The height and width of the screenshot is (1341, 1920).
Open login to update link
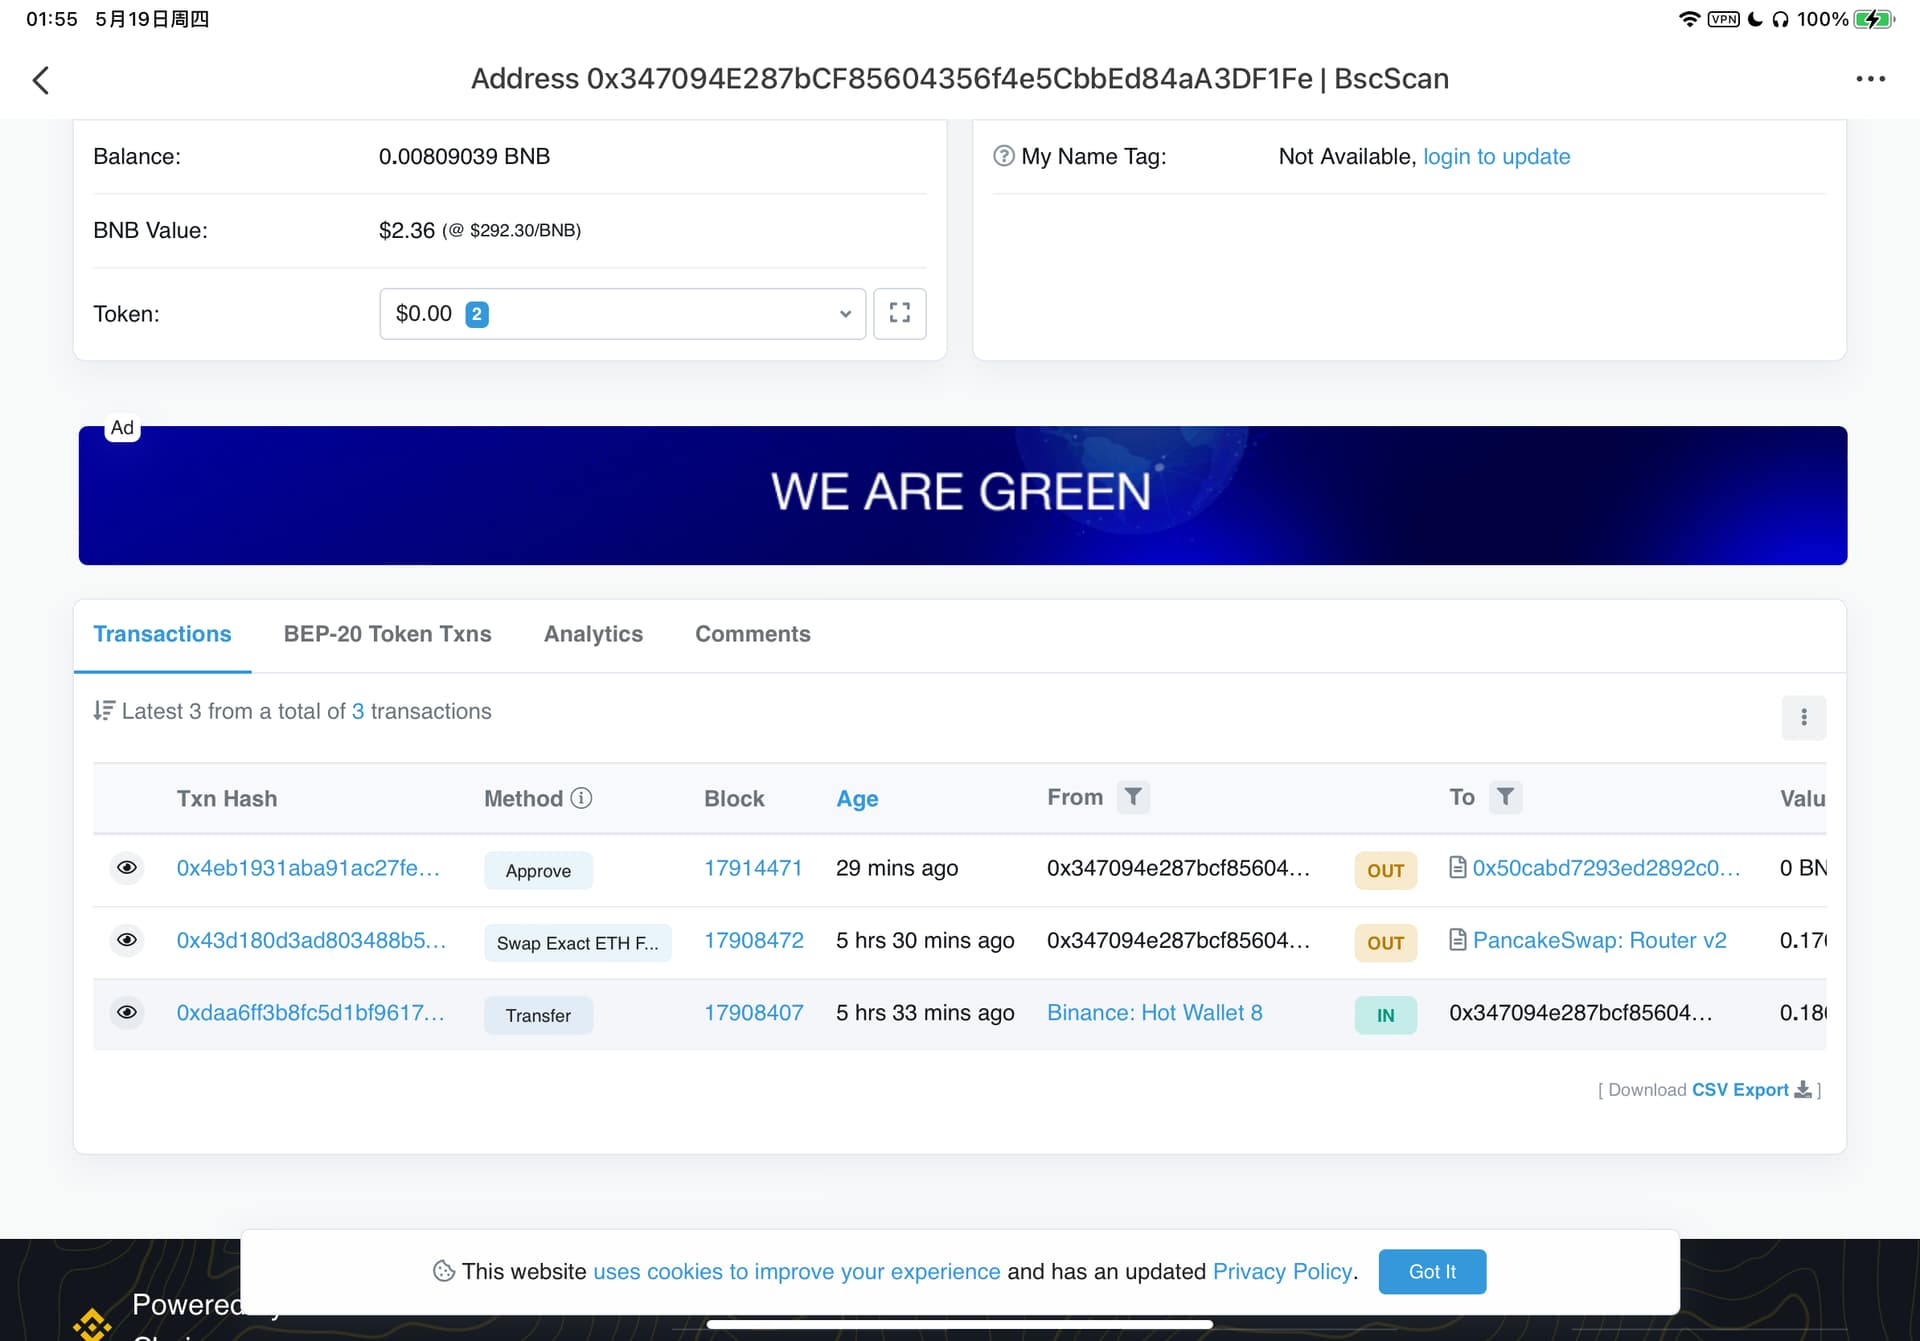pyautogui.click(x=1496, y=156)
